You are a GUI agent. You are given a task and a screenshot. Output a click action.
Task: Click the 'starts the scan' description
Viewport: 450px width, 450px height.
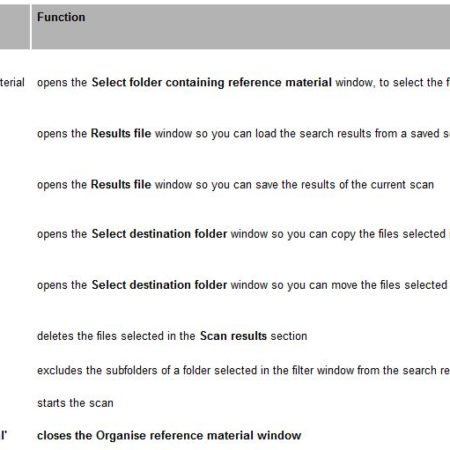75,403
